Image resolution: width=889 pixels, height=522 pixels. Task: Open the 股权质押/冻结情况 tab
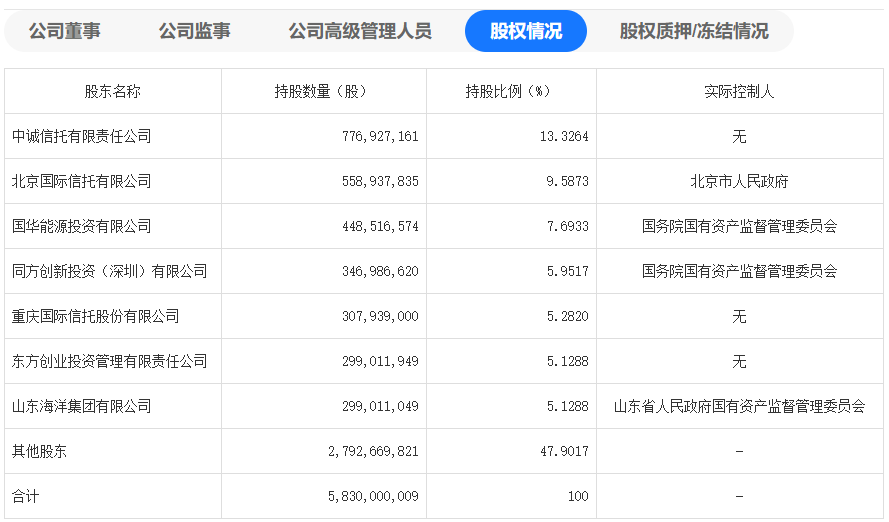click(694, 31)
